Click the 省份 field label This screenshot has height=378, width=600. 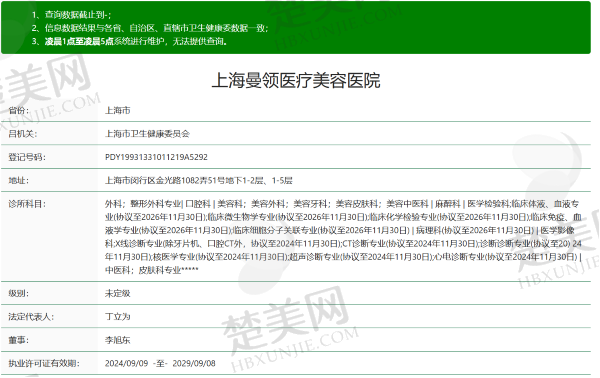coord(18,111)
